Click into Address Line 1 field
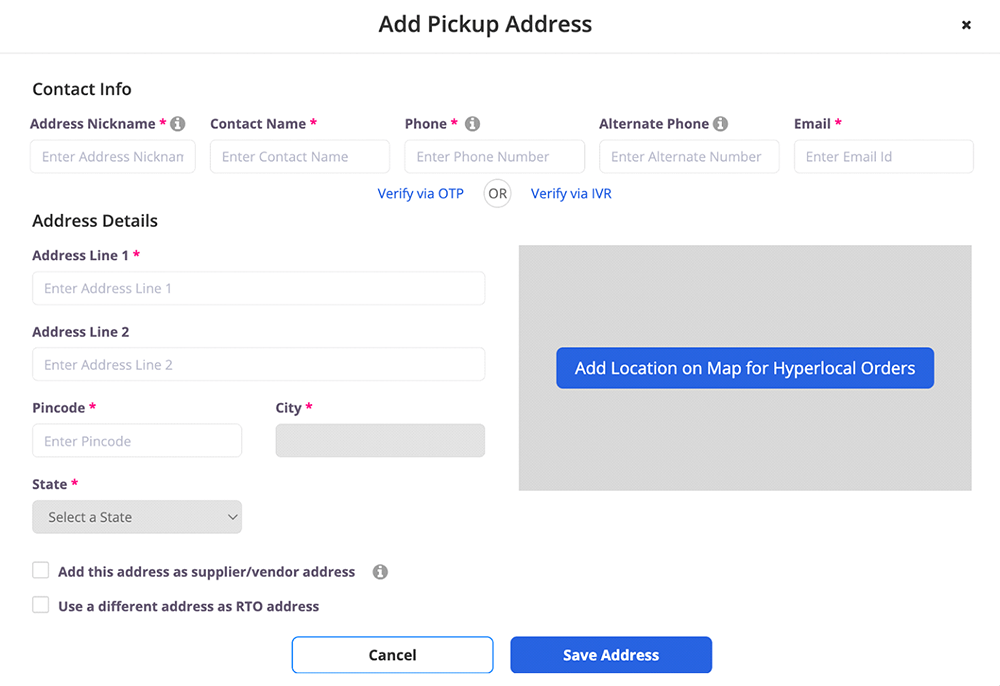The image size is (1000, 686). (258, 288)
